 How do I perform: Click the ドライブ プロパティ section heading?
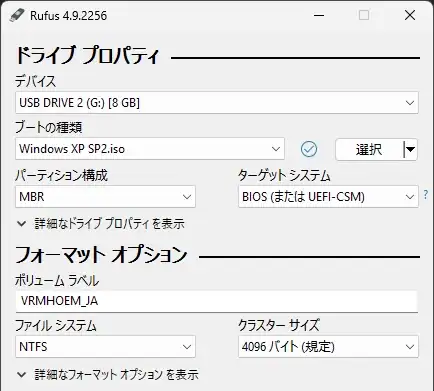coord(88,55)
